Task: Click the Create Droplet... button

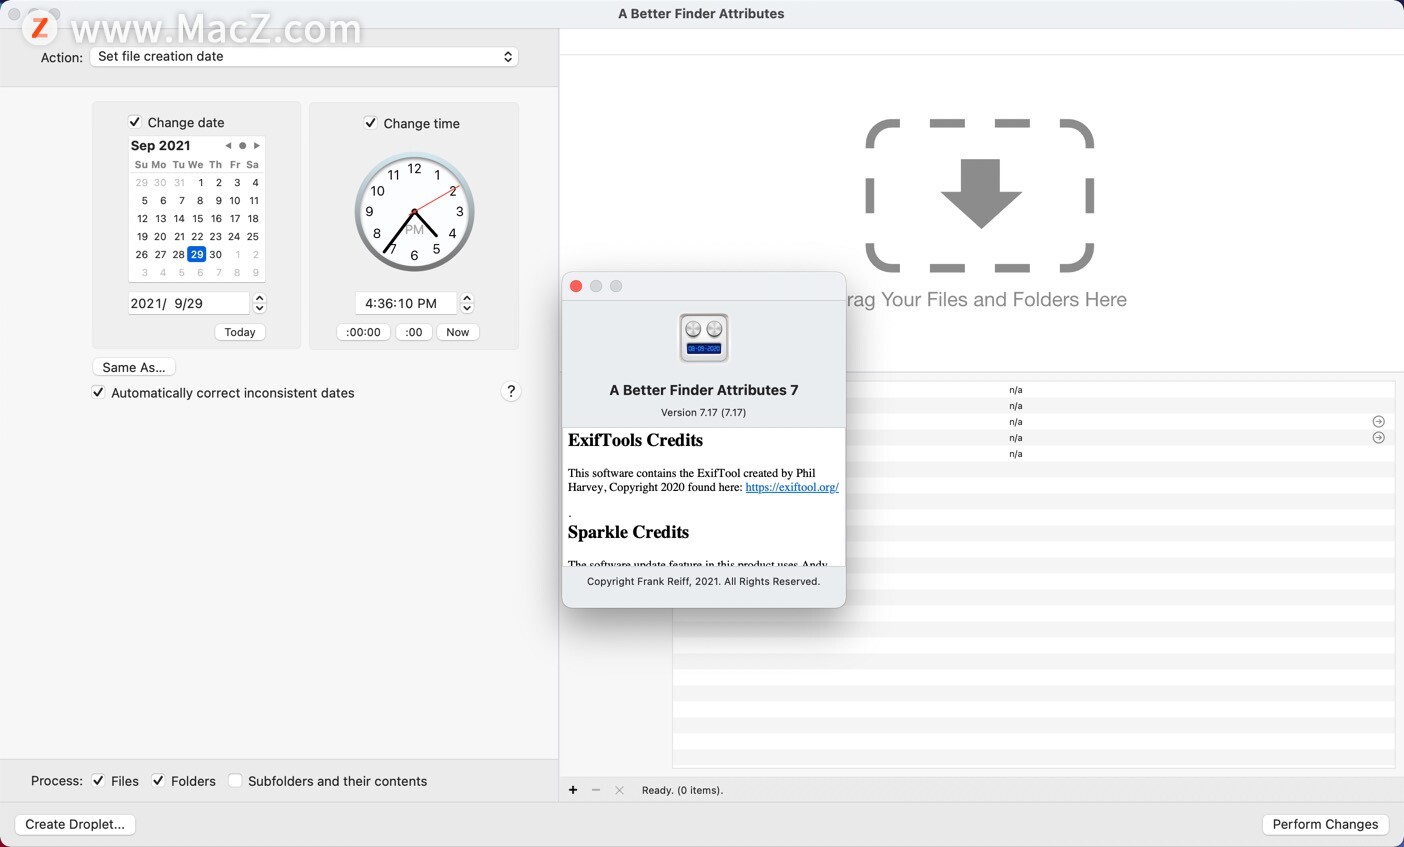Action: point(75,824)
